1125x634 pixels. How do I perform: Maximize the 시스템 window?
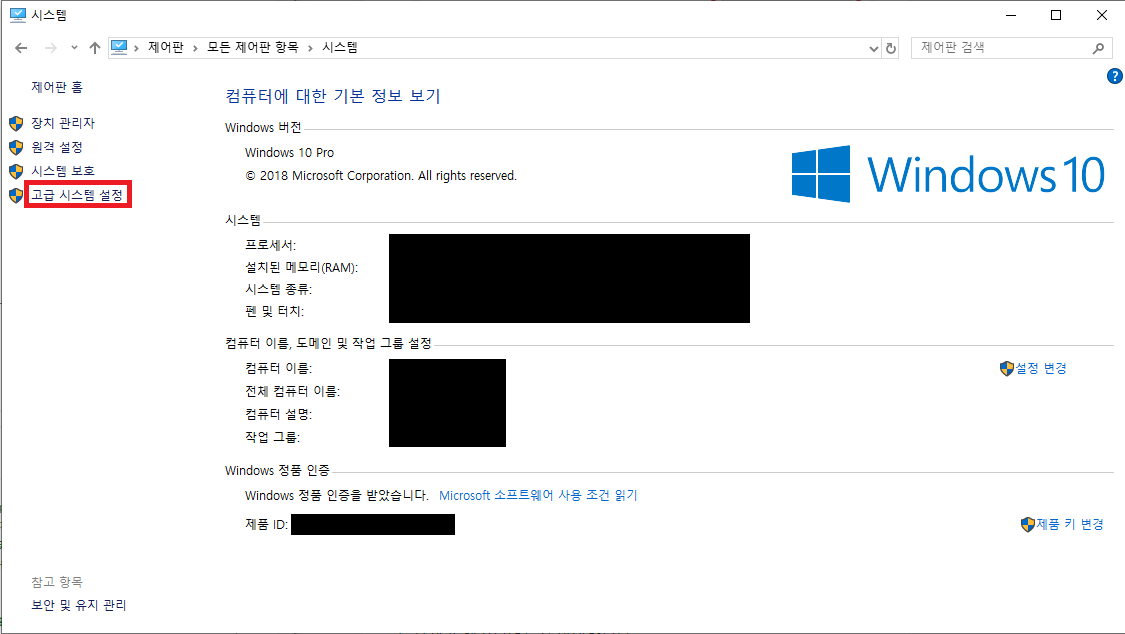tap(1056, 15)
